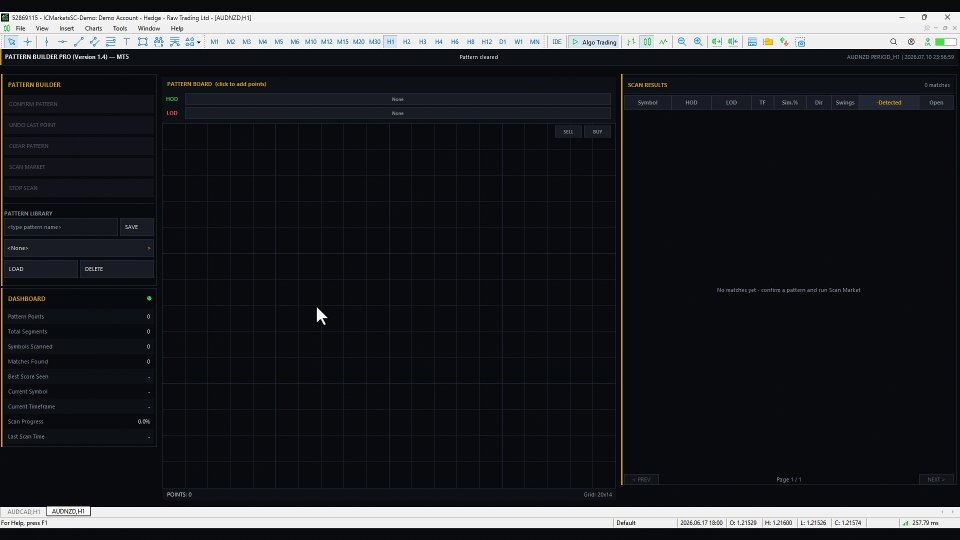
Task: Choose the horizontal line drawing tool
Action: tap(62, 42)
